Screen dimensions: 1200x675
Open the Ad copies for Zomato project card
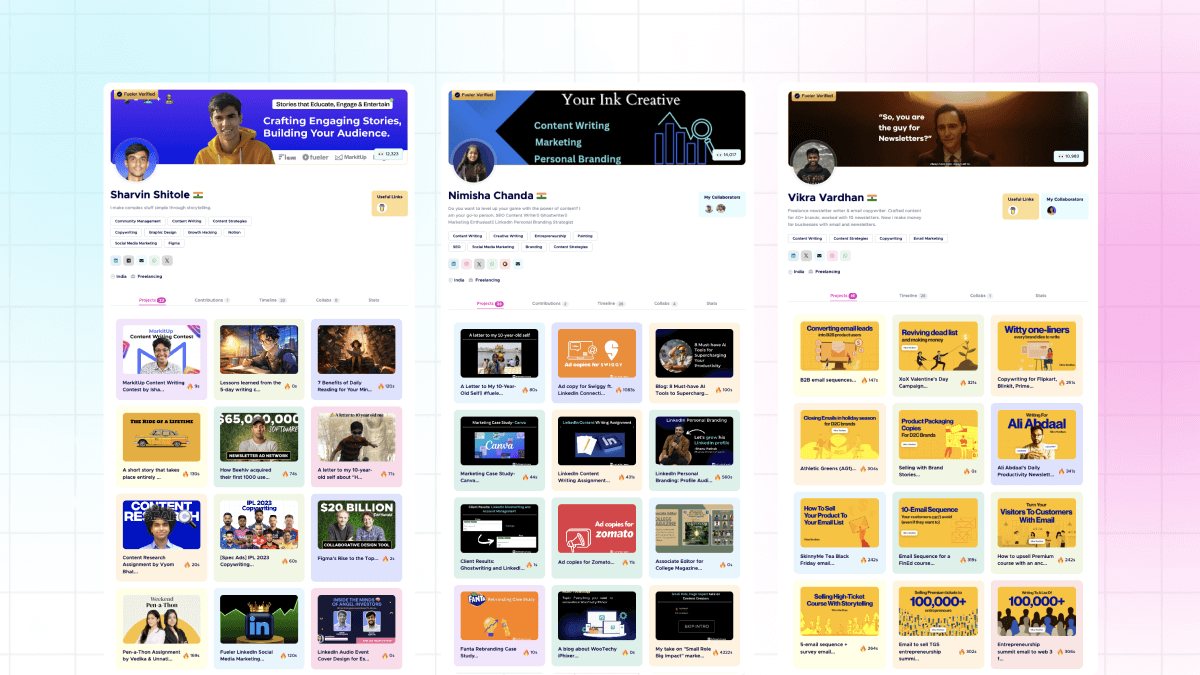(x=596, y=530)
